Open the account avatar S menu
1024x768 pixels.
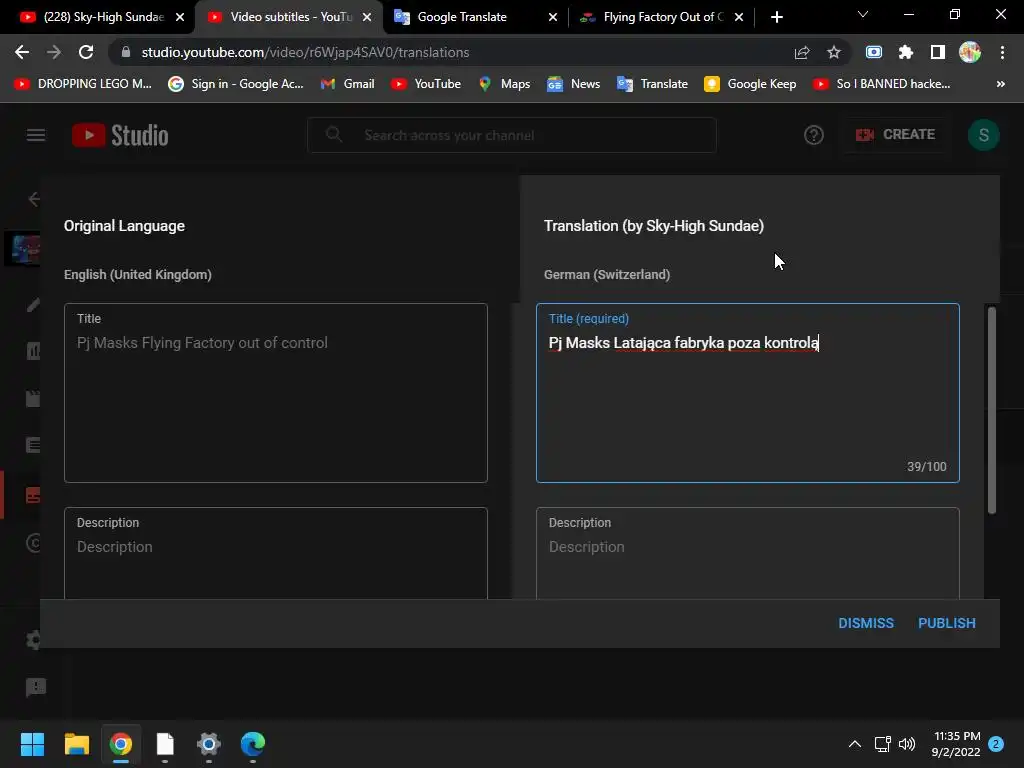pos(983,135)
